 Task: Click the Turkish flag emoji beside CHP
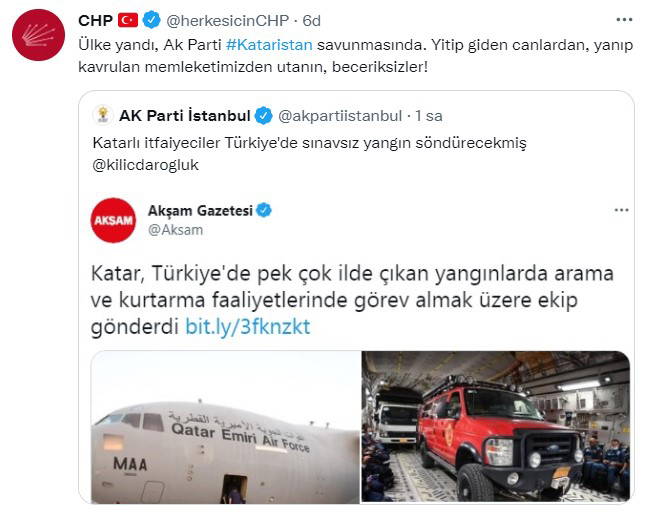click(x=128, y=20)
